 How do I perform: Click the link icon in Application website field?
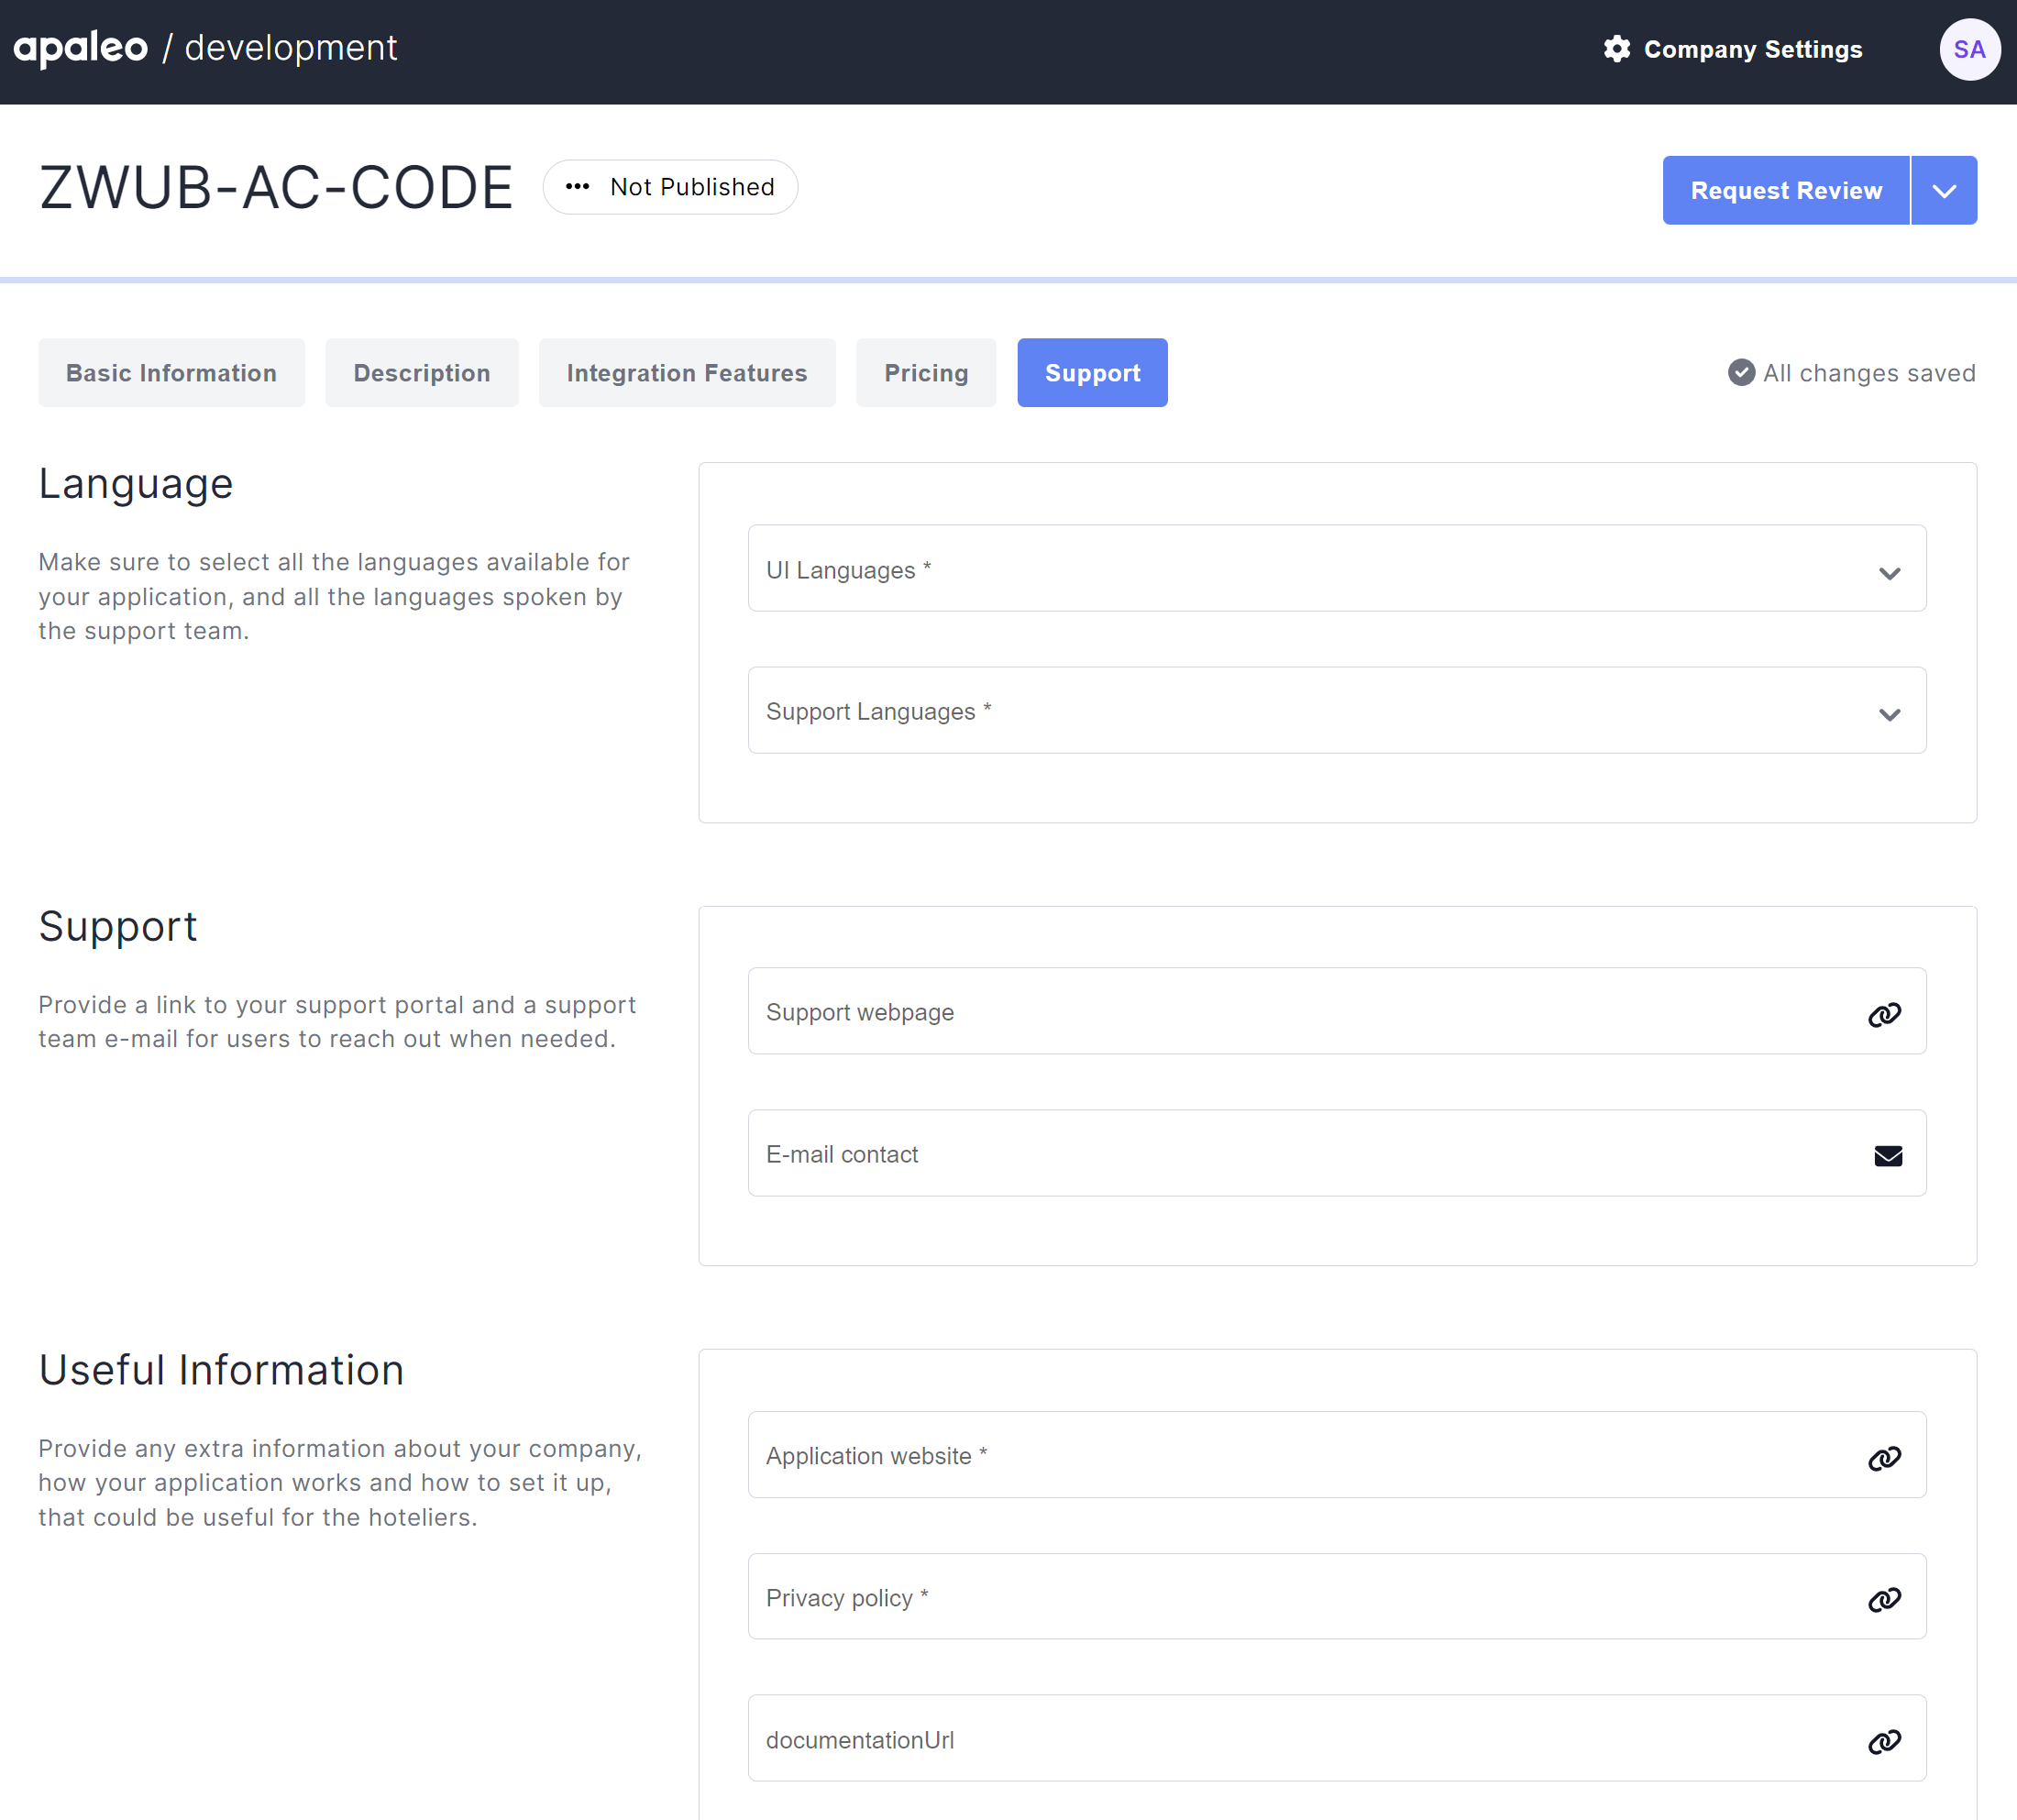1884,1458
